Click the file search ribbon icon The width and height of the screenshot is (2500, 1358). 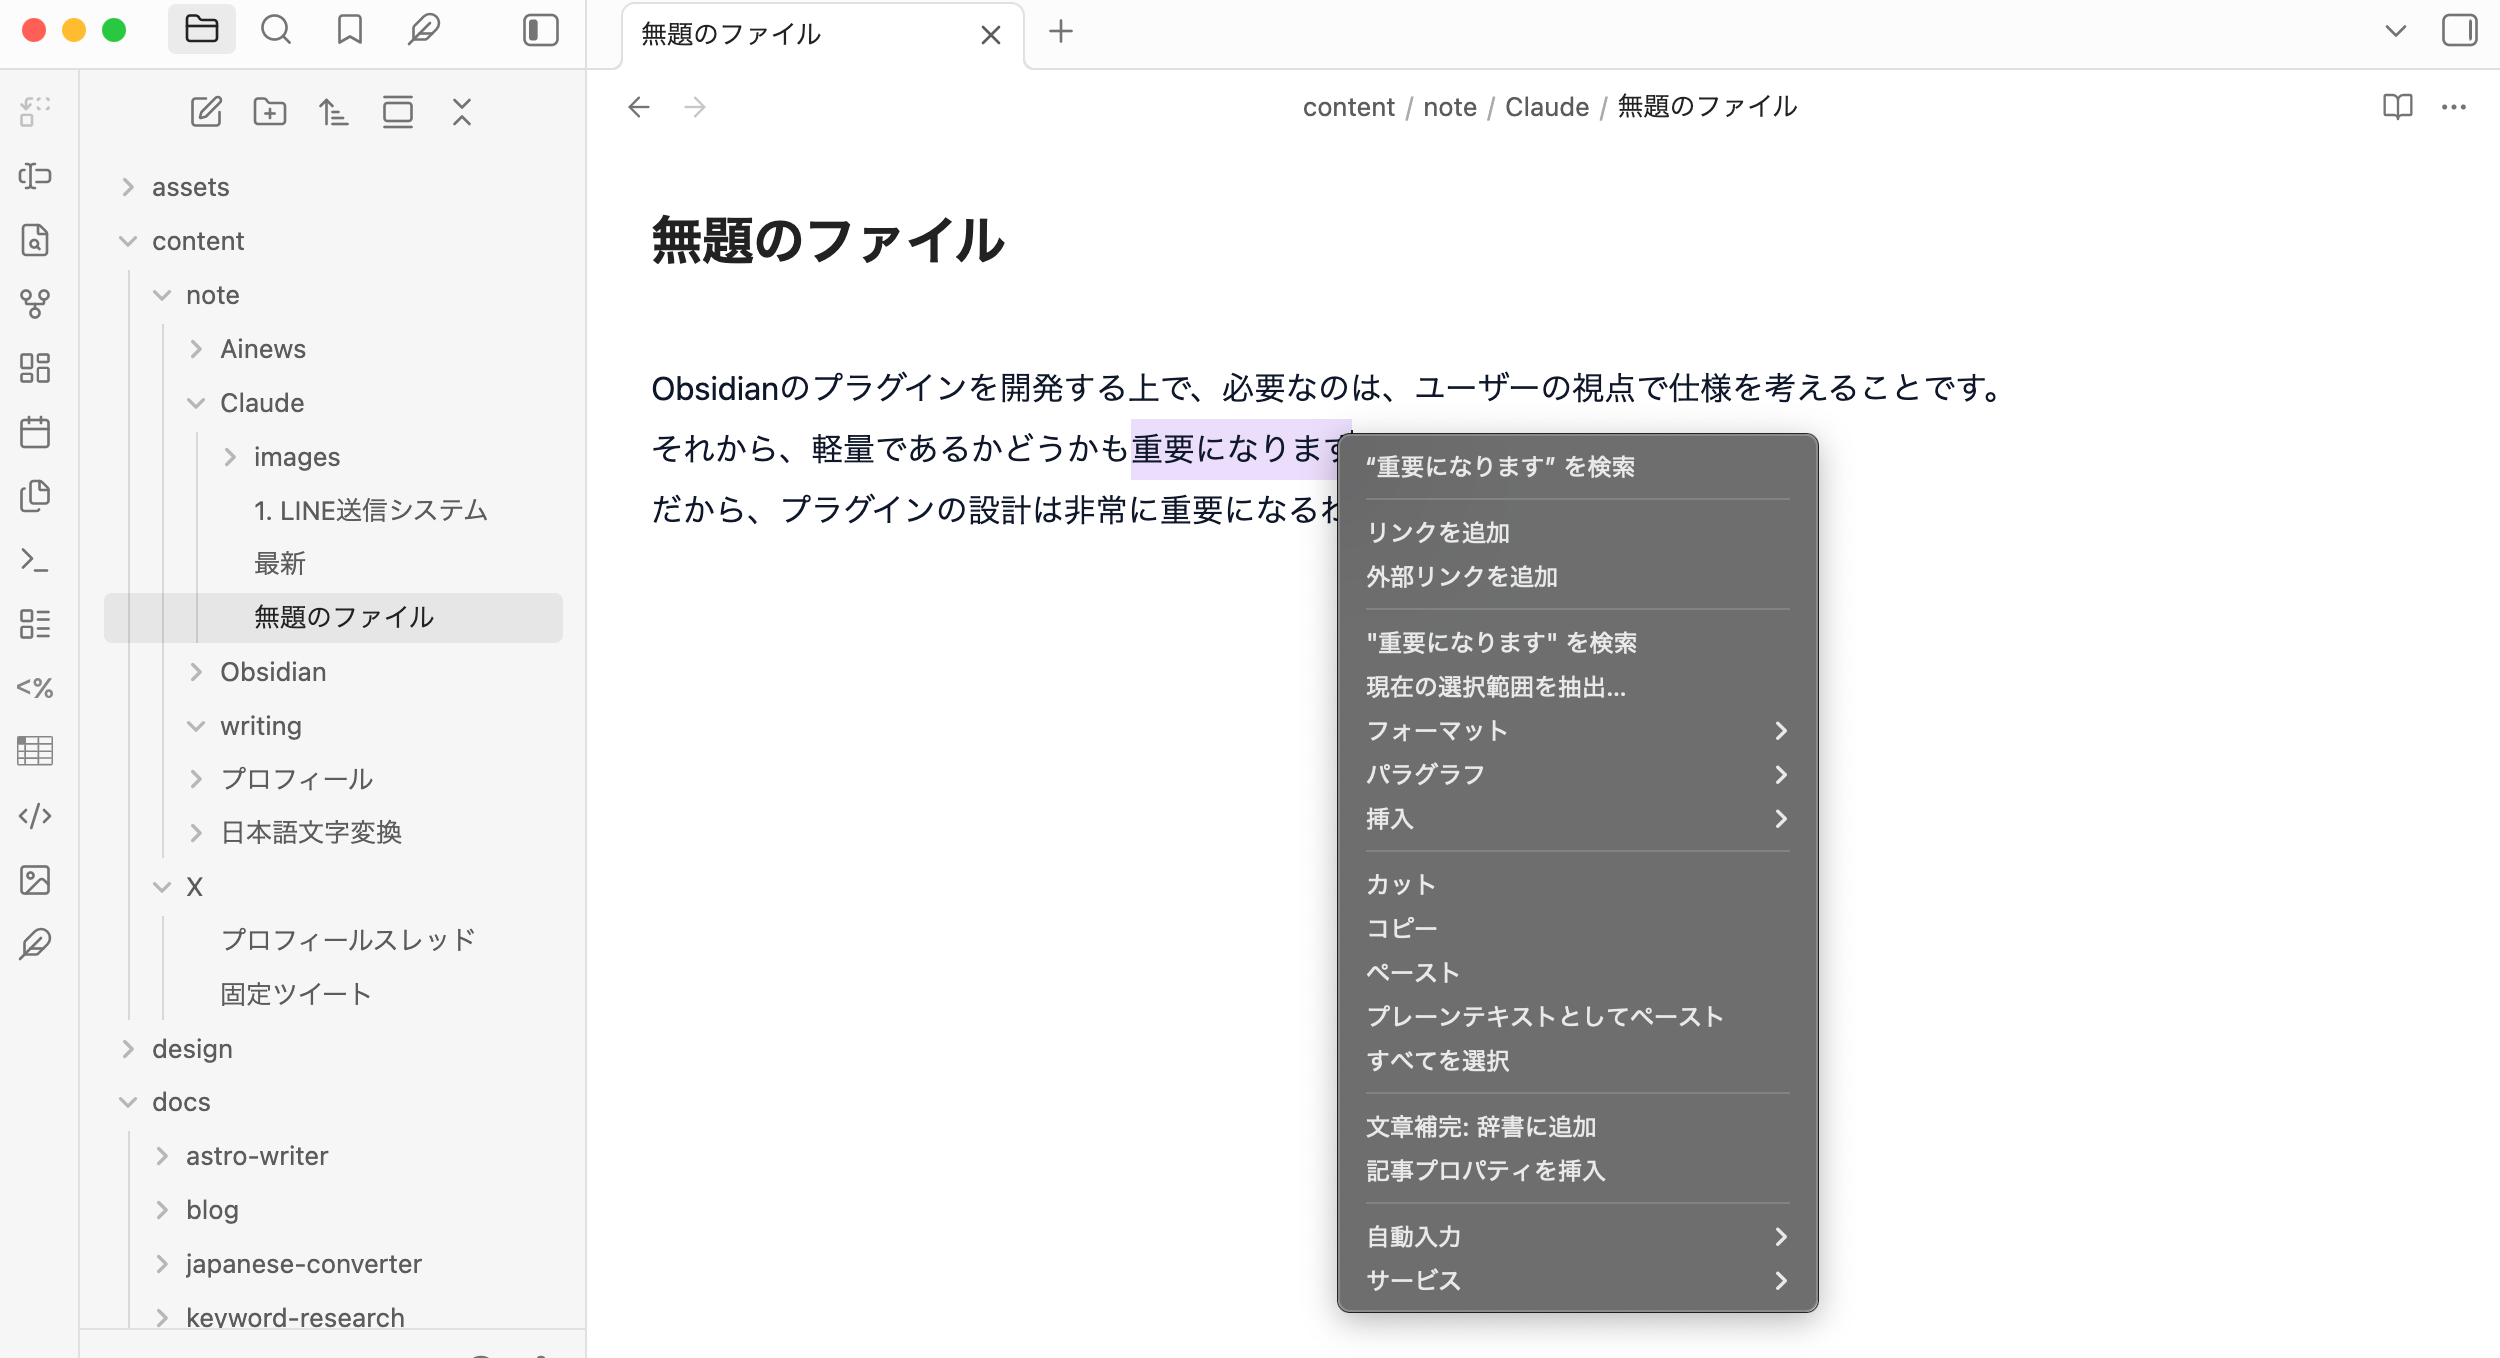point(35,240)
